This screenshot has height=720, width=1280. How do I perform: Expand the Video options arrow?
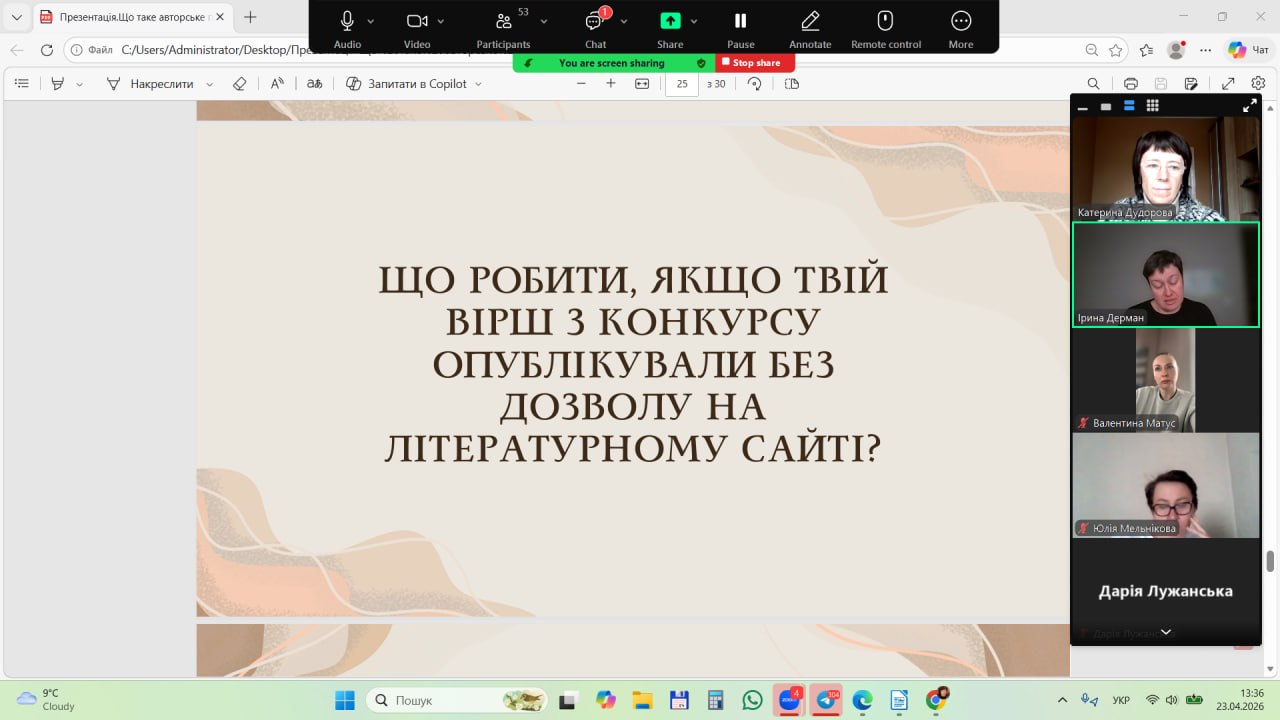point(441,21)
